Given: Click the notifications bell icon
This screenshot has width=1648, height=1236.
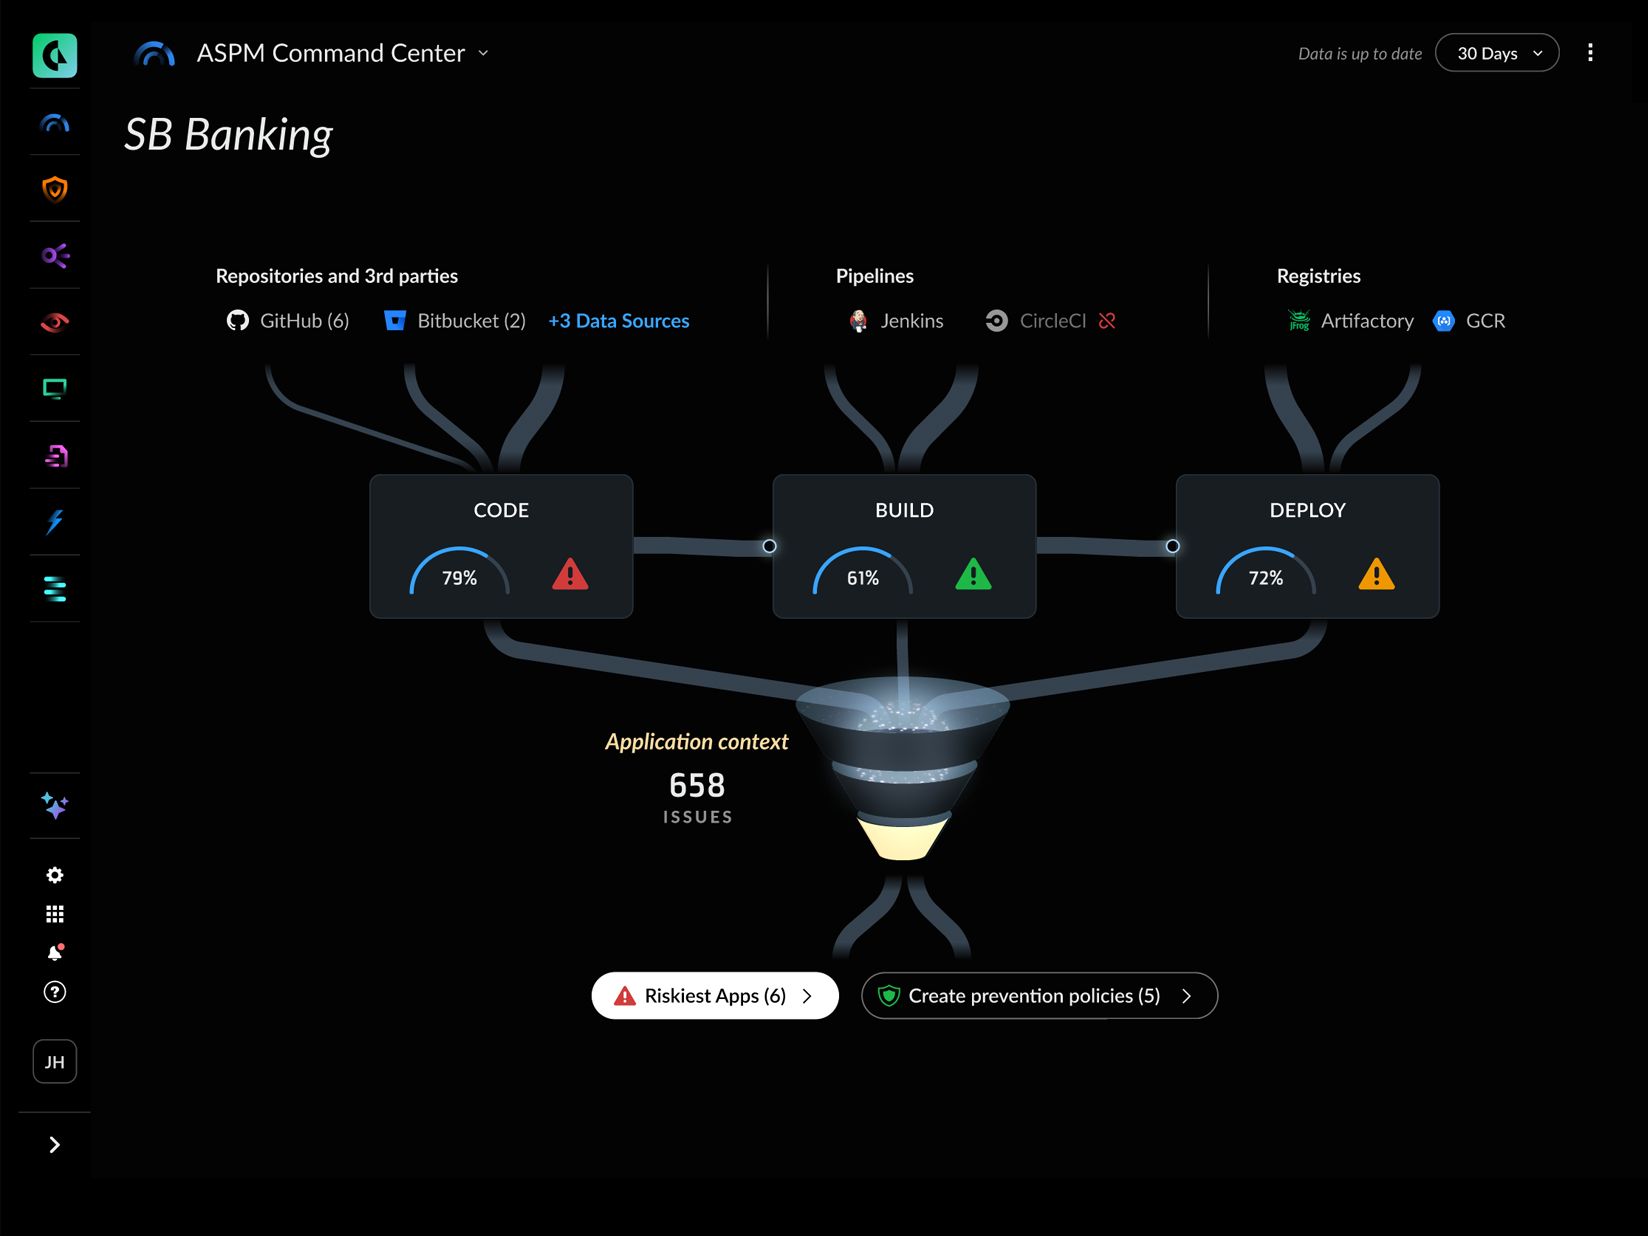Looking at the screenshot, I should [55, 953].
